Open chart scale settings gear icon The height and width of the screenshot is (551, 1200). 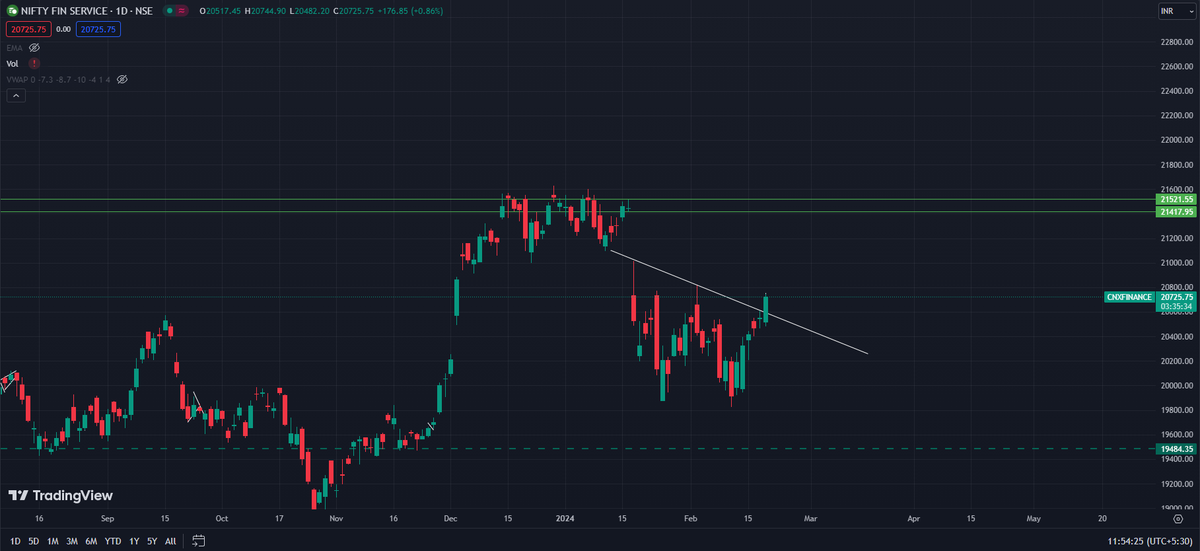(x=1177, y=521)
